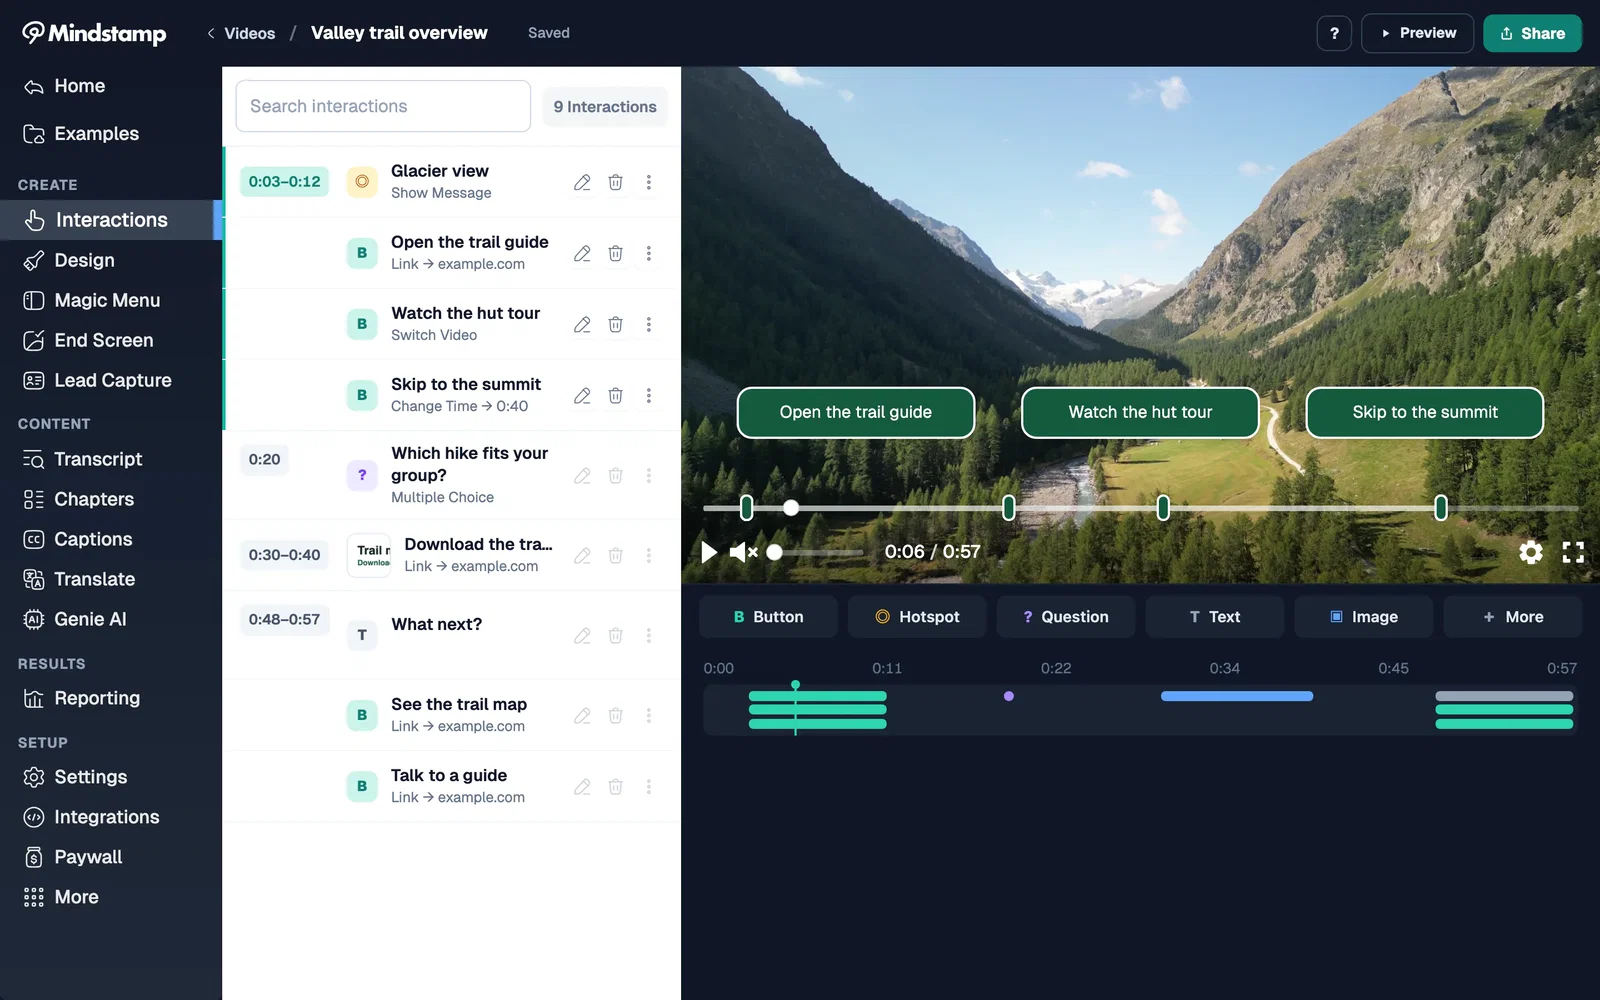Share the video

point(1532,33)
